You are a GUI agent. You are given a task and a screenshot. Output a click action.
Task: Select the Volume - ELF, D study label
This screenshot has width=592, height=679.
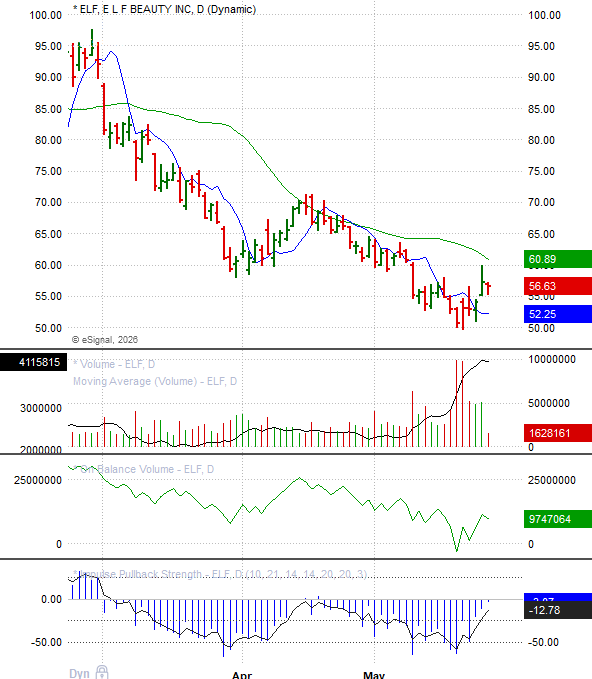tap(114, 364)
